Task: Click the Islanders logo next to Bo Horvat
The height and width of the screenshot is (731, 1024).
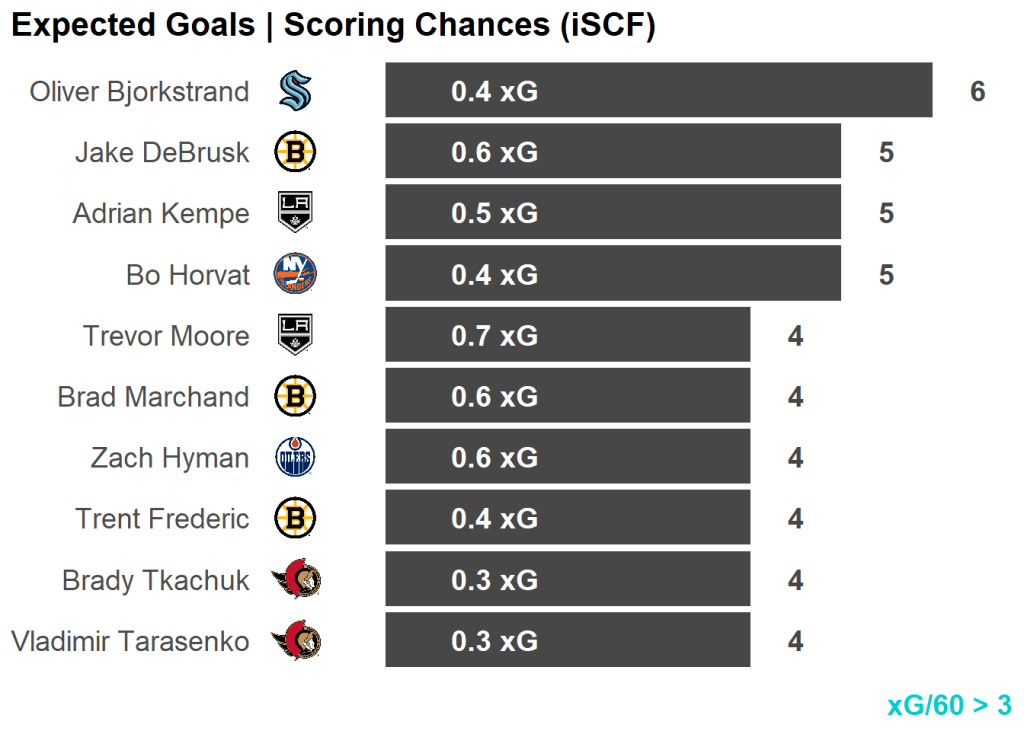Action: click(295, 274)
